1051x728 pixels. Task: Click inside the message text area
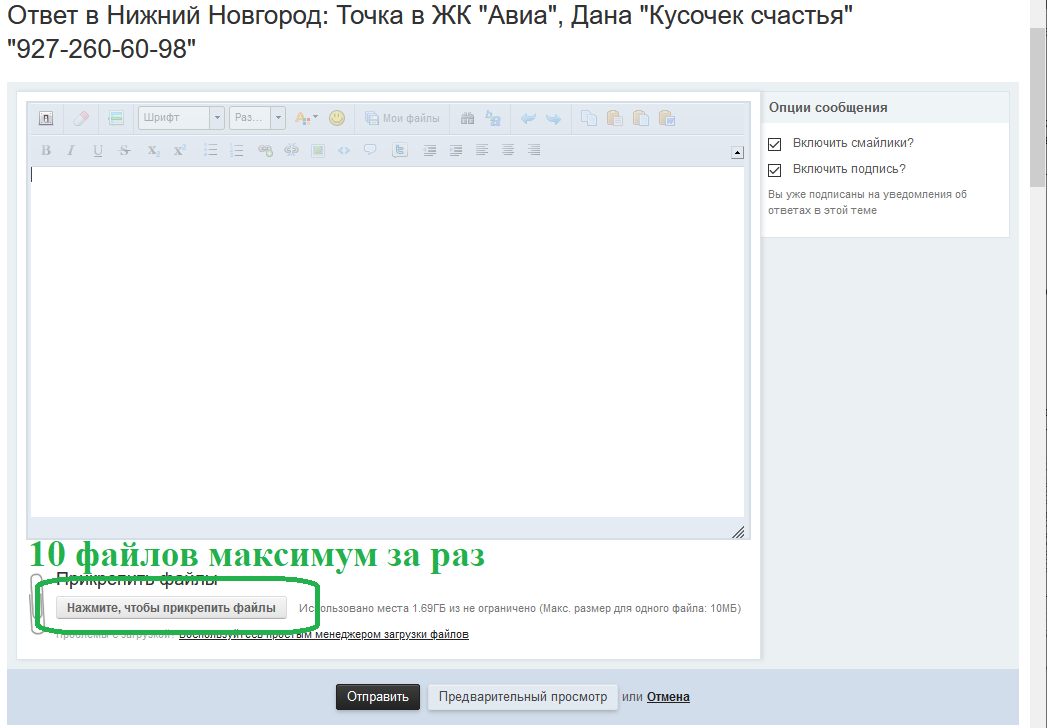pos(387,340)
